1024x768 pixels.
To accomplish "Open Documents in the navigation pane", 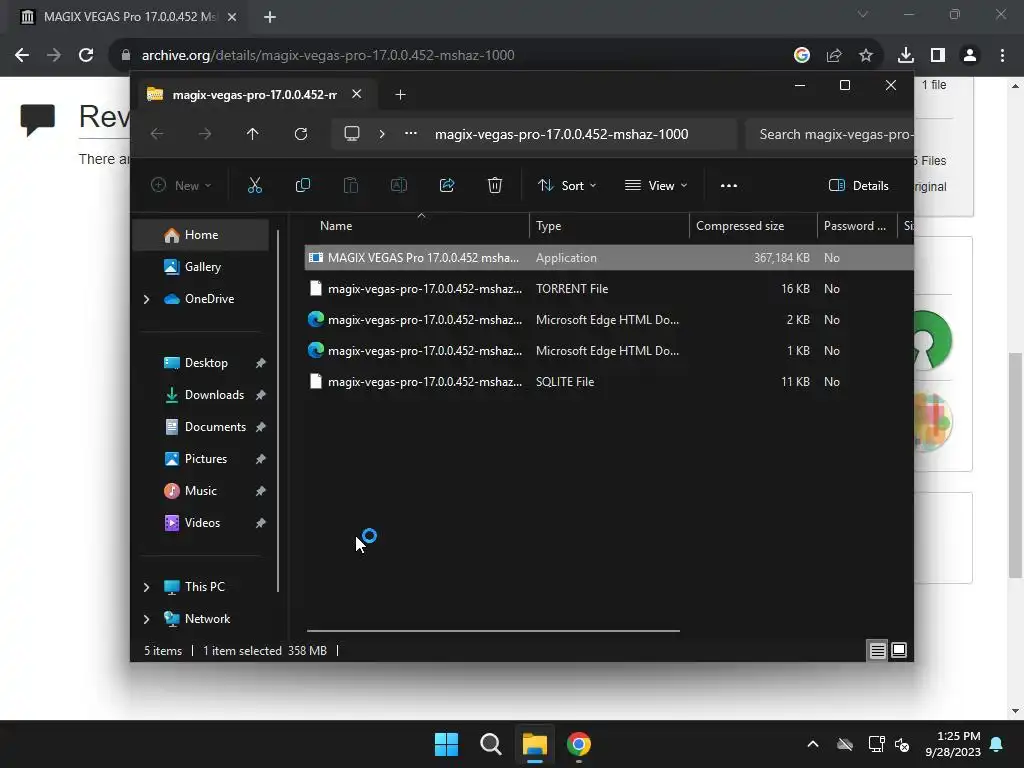I will tap(200, 427).
